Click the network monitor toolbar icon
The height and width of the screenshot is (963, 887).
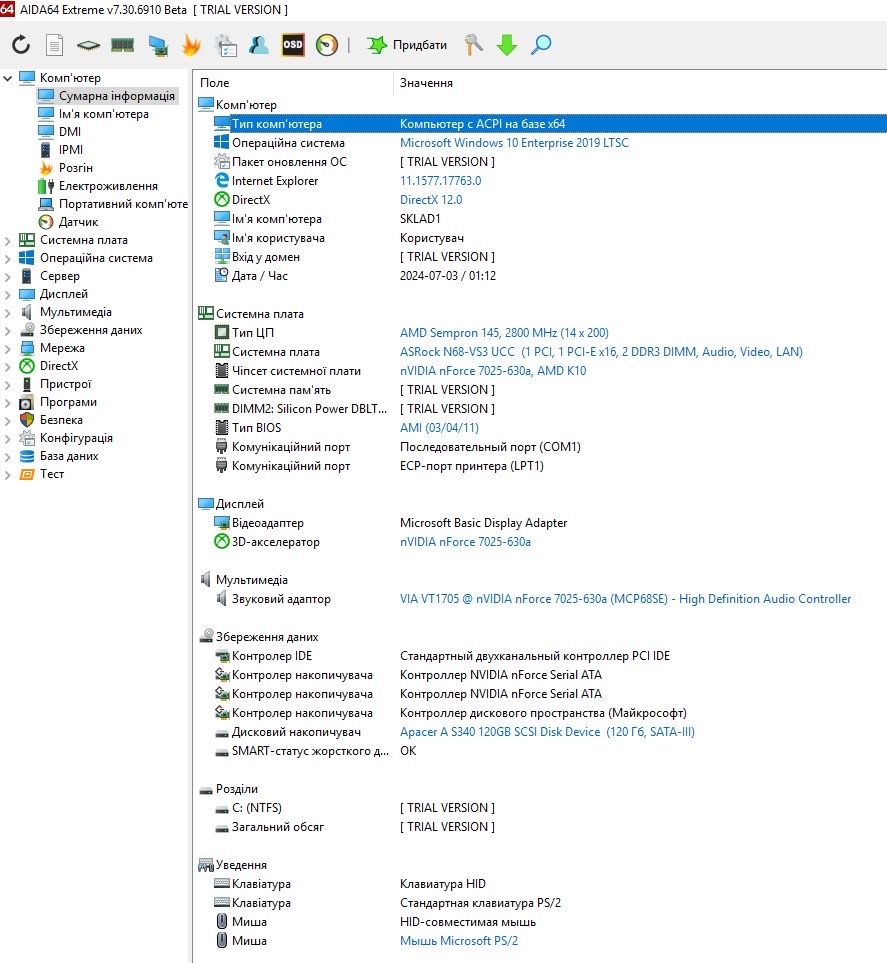click(x=158, y=45)
